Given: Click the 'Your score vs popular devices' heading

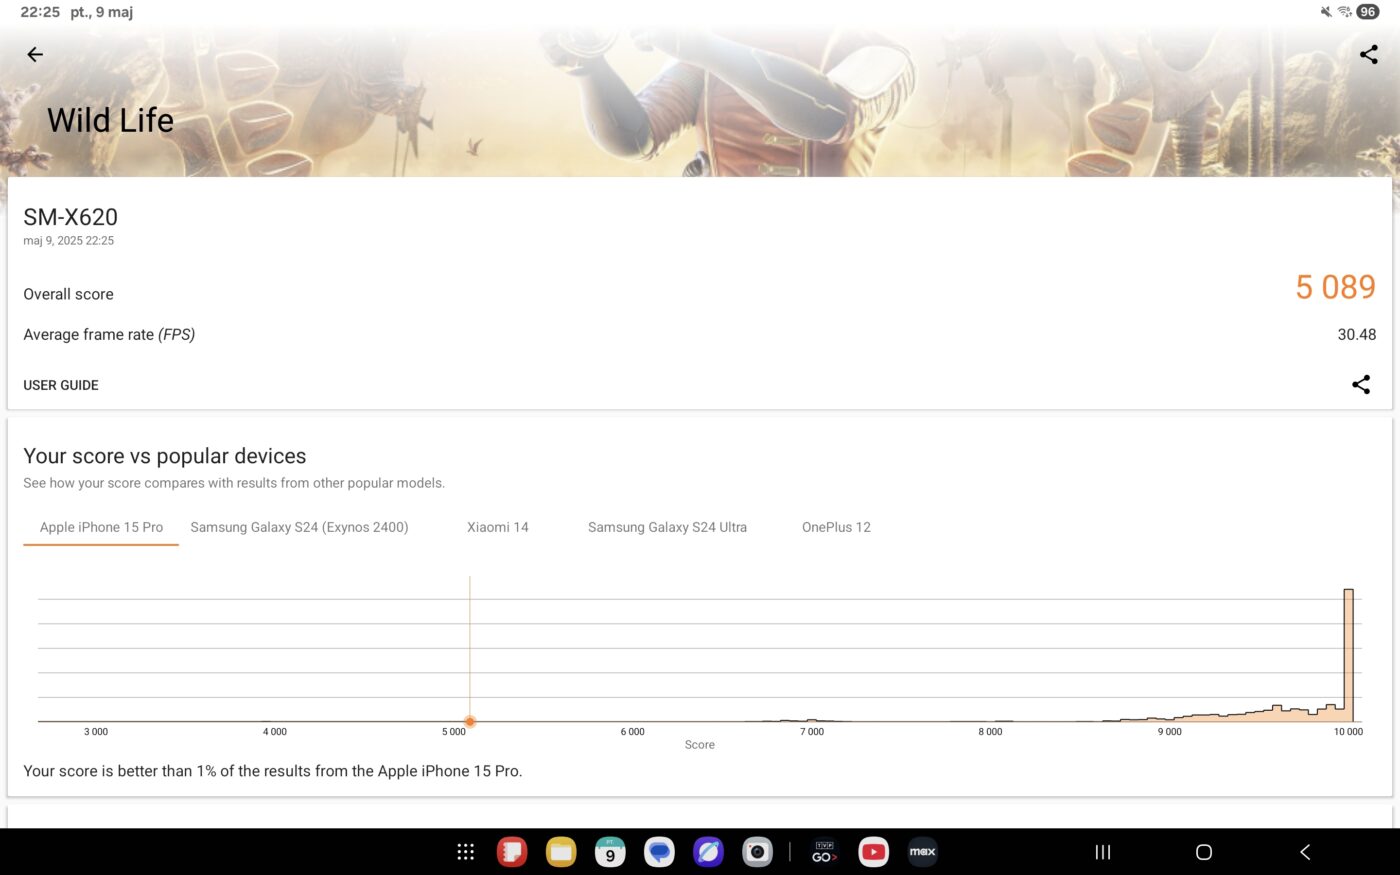Looking at the screenshot, I should point(165,456).
